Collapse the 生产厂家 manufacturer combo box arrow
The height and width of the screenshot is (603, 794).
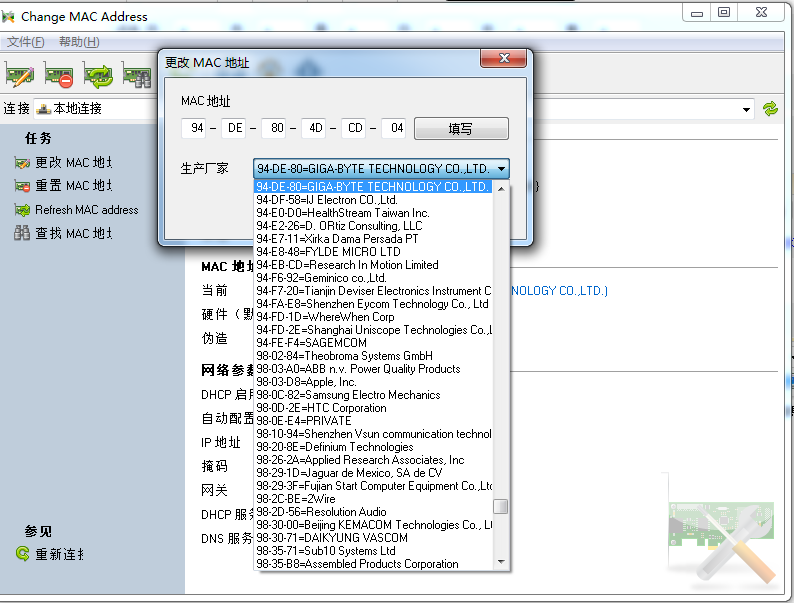501,169
